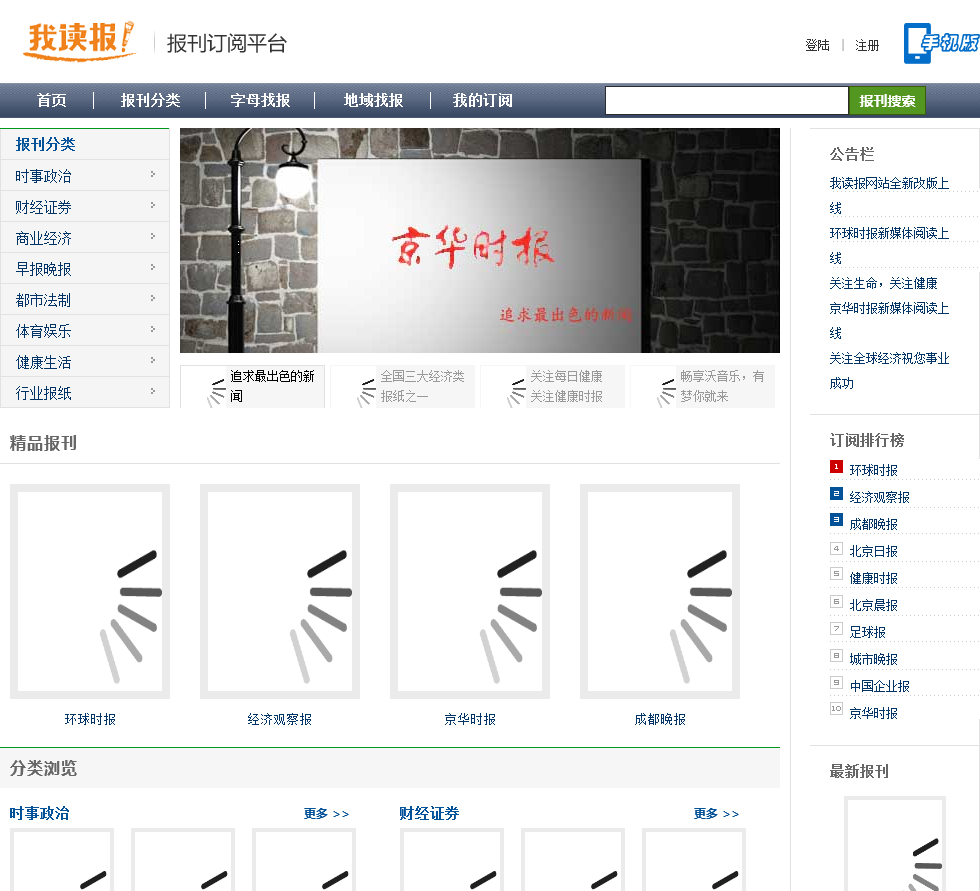980x891 pixels.
Task: Click the 成都晚报 caption under the featured cover
Action: tap(660, 719)
